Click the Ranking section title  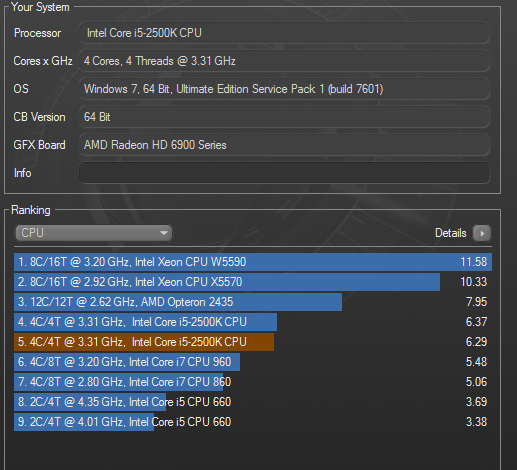coord(31,210)
